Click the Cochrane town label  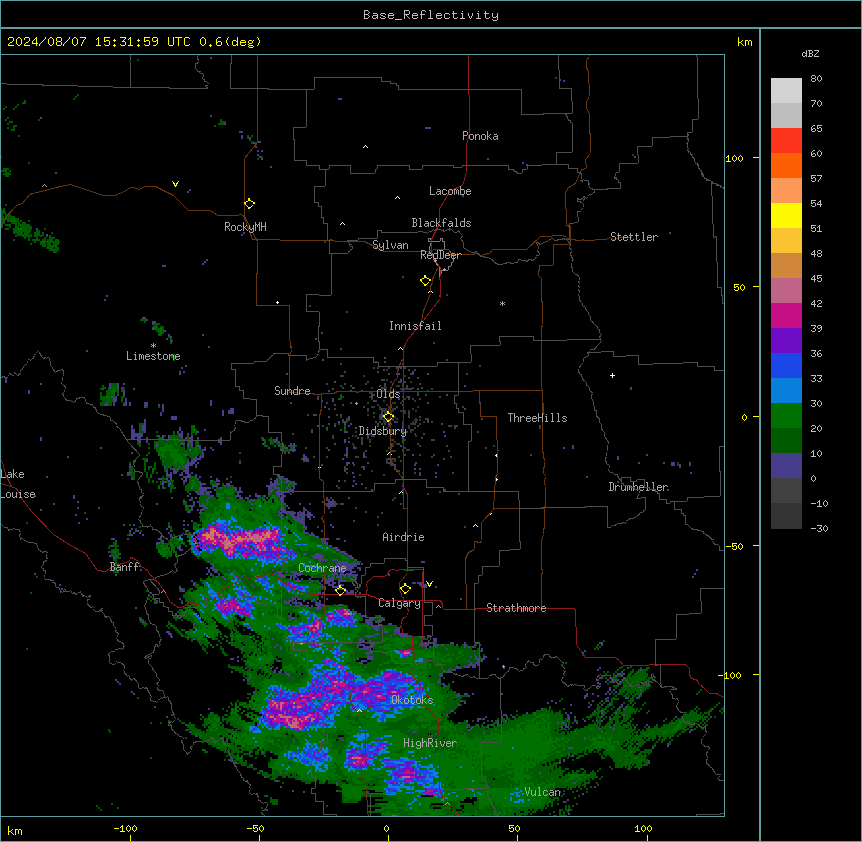[x=322, y=568]
